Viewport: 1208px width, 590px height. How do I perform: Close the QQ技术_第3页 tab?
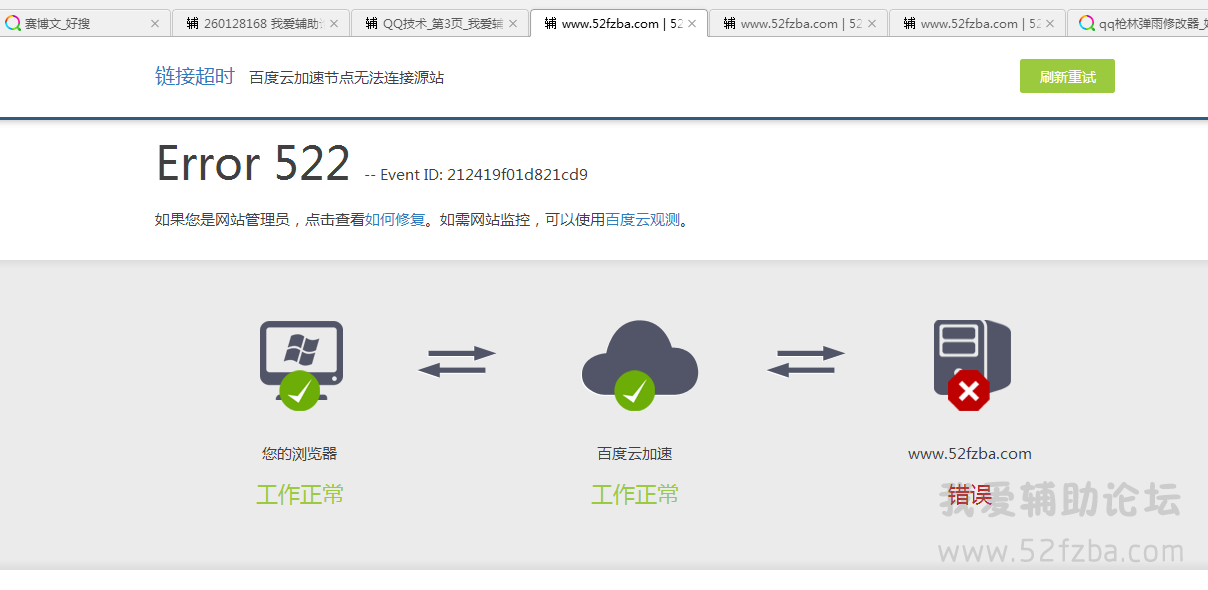point(513,23)
